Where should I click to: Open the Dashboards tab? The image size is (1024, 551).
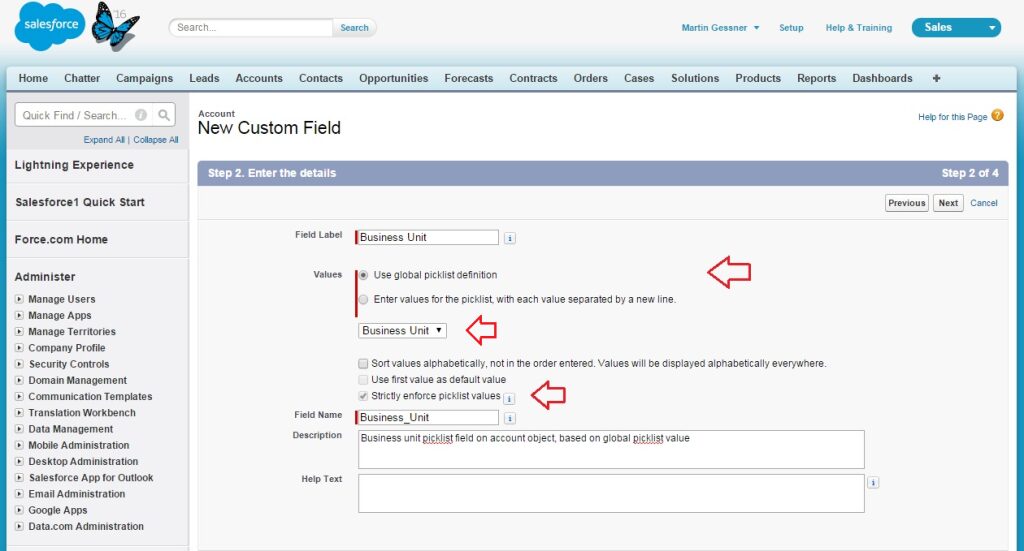click(882, 78)
